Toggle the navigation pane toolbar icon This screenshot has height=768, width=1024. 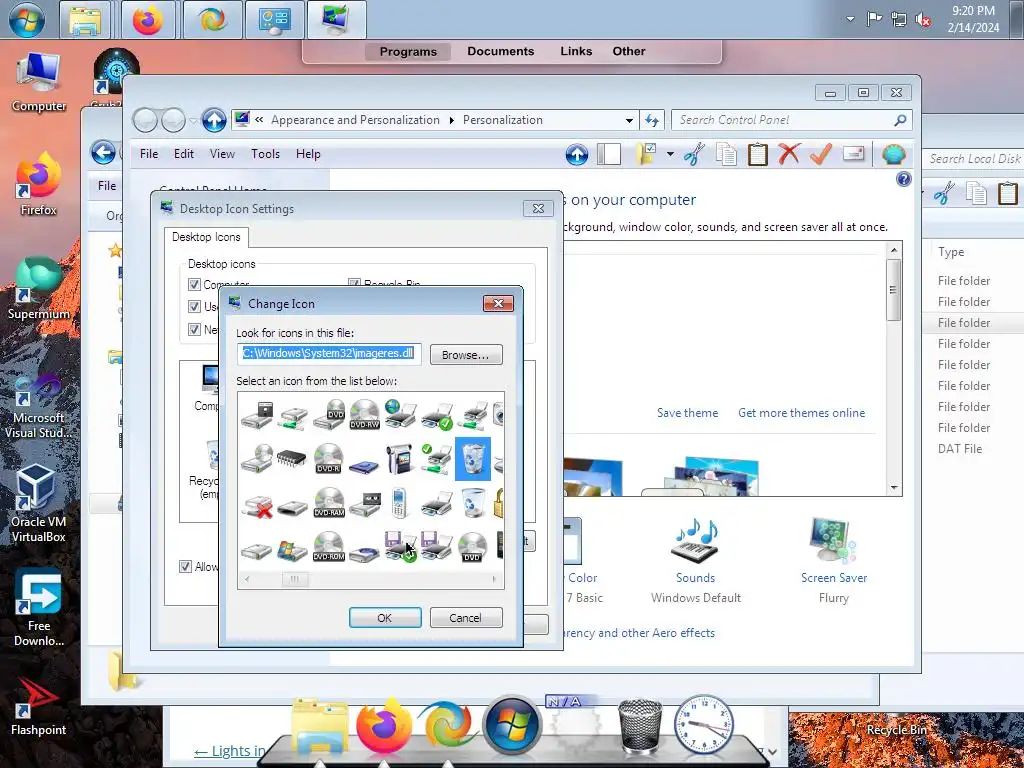click(x=609, y=154)
